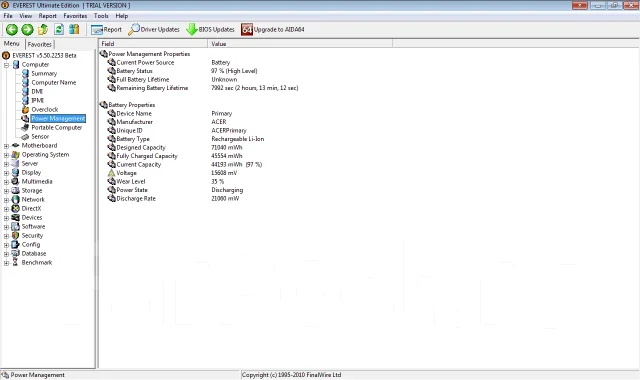Open the Favorites menu
This screenshot has width=640, height=380.
tap(75, 16)
